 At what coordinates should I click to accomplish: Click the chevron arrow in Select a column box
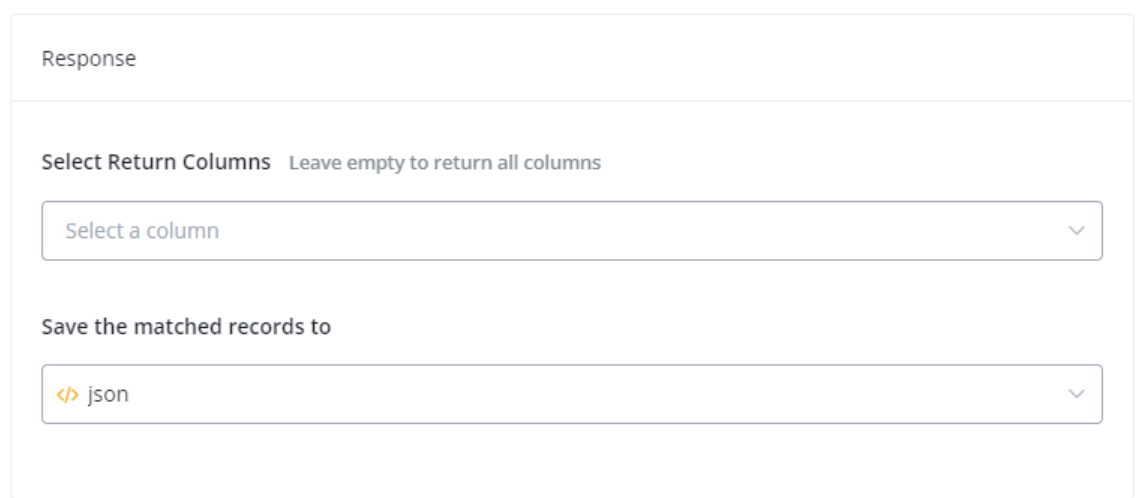[x=1076, y=231]
